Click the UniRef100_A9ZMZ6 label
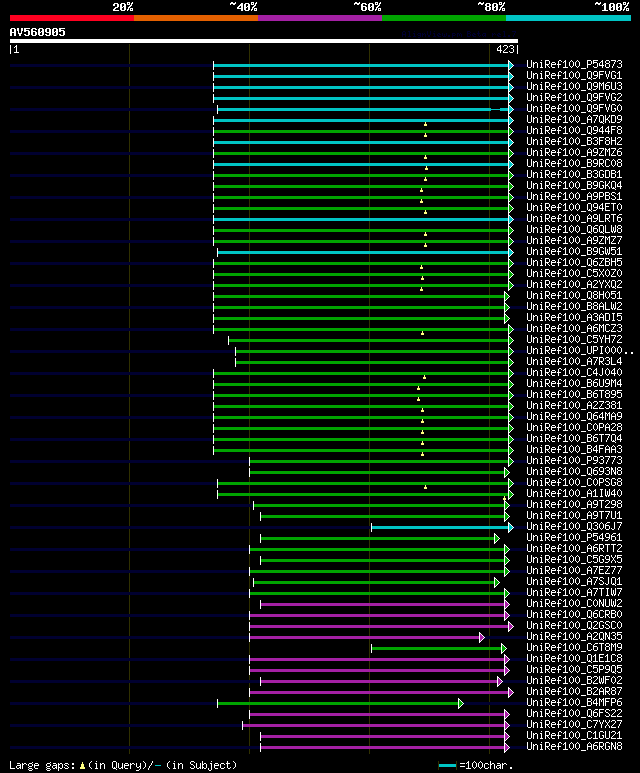 point(574,152)
